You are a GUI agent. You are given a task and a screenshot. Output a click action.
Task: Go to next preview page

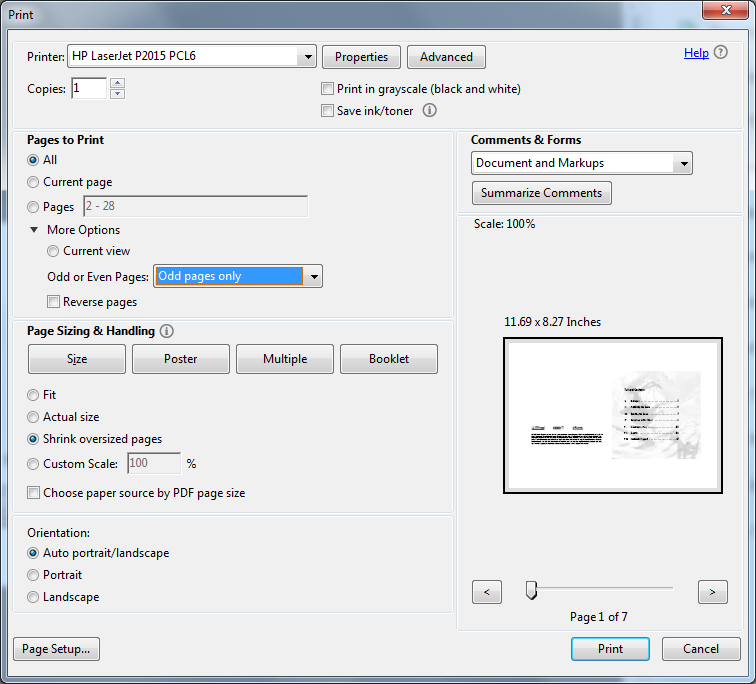pyautogui.click(x=713, y=592)
